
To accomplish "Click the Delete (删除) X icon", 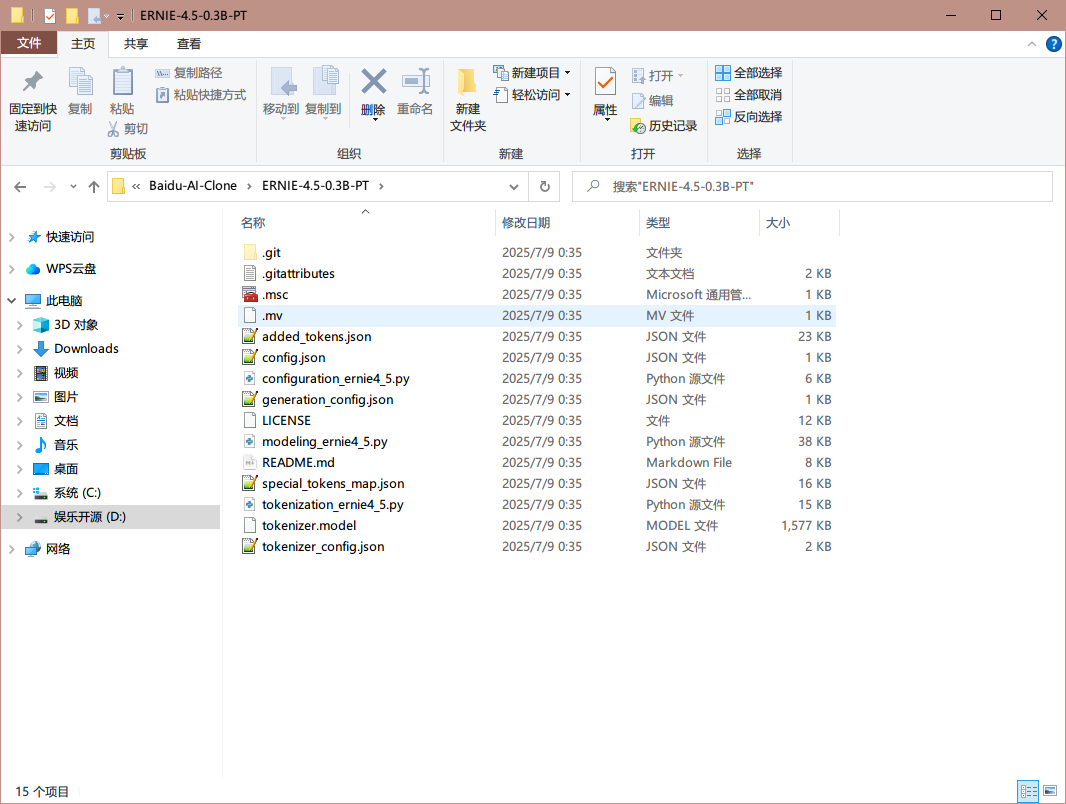I will [373, 82].
